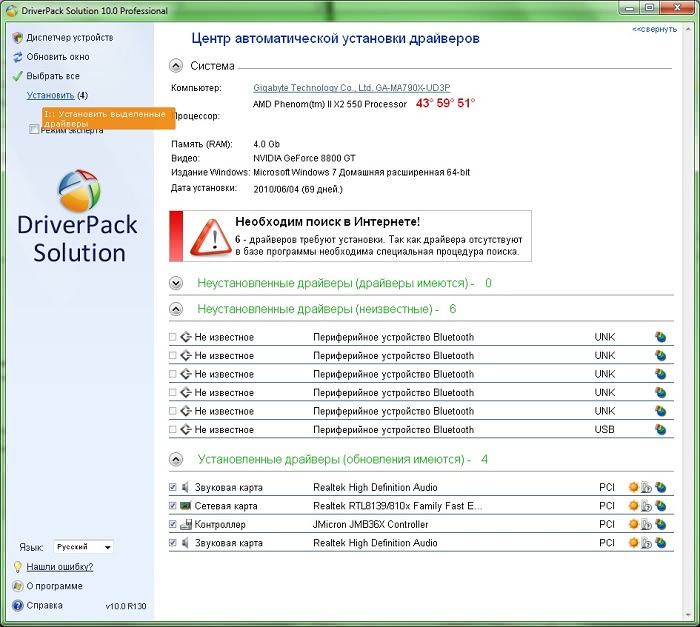700x627 pixels.
Task: Collapse Установленные драйверы (обновления имеются) section
Action: [176, 459]
